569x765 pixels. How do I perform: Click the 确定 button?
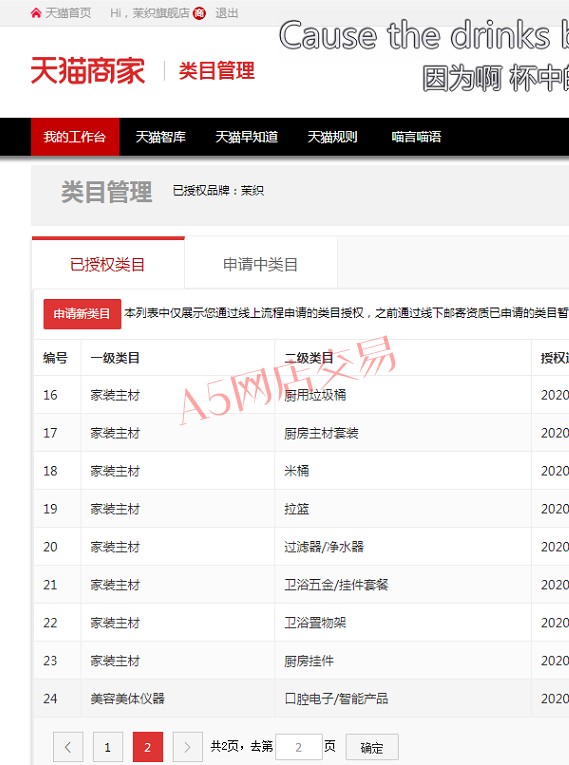point(372,747)
